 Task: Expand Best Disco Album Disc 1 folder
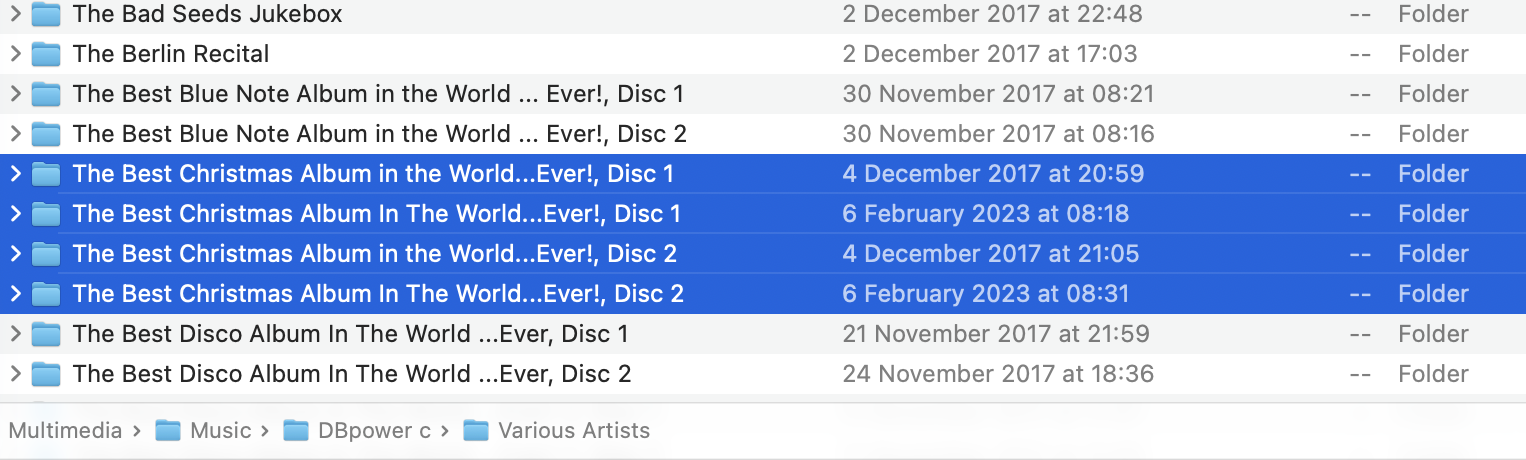coord(15,334)
